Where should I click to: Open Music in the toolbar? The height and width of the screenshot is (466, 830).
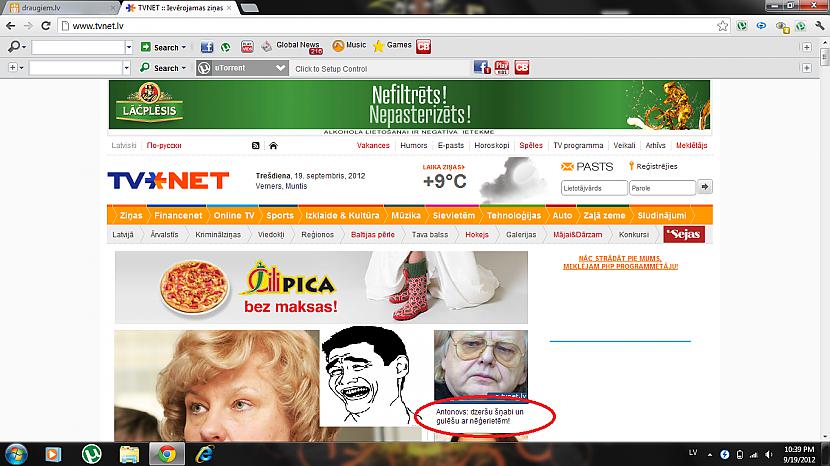tap(349, 46)
